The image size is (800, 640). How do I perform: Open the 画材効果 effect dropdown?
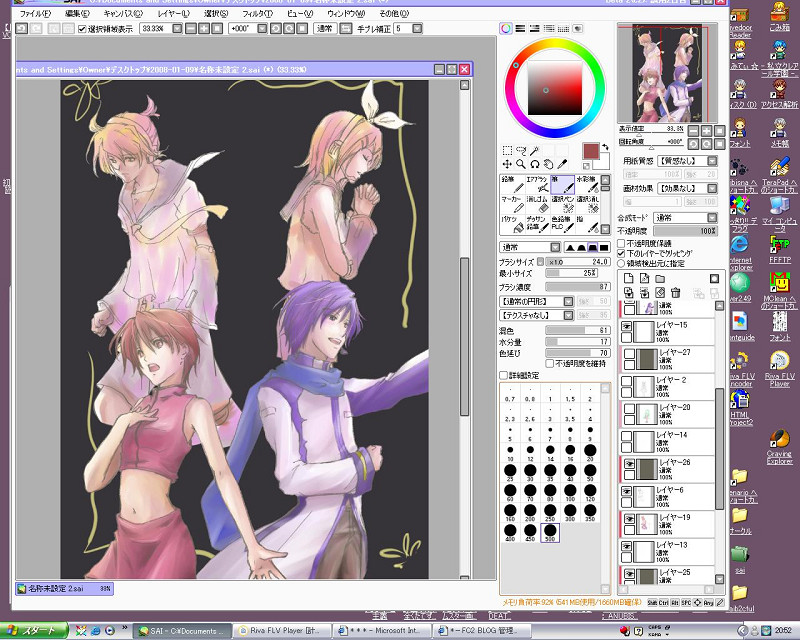click(x=712, y=188)
